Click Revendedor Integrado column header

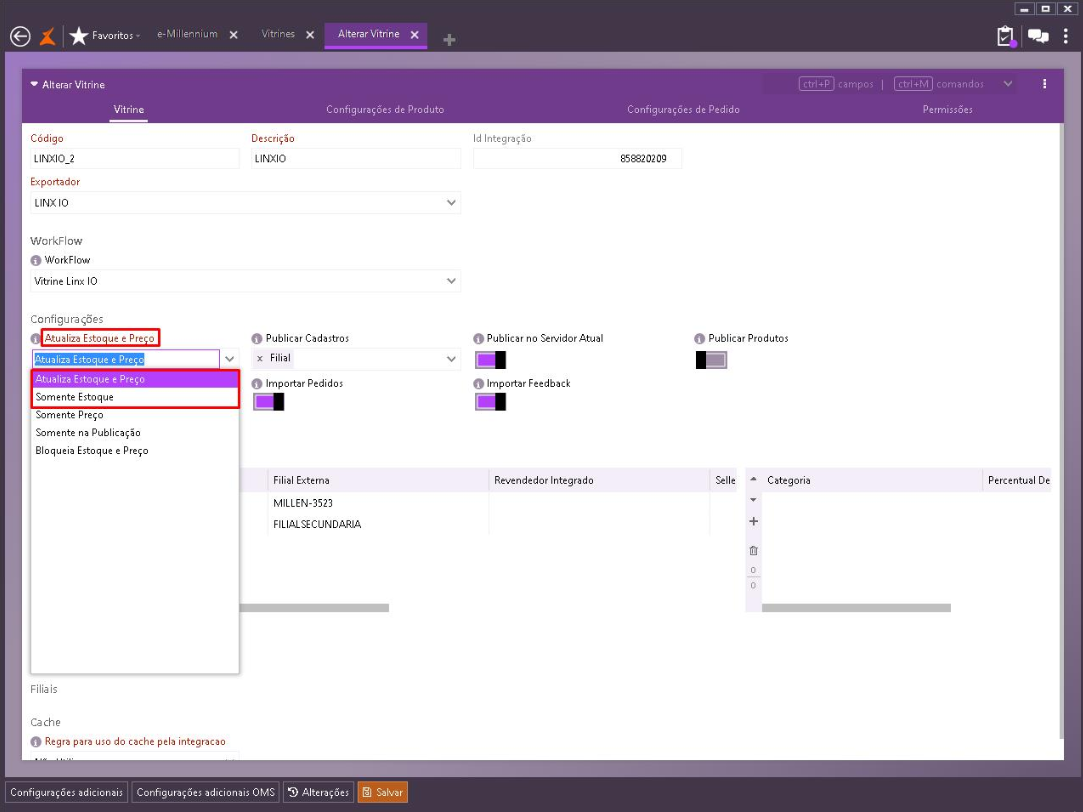click(599, 480)
